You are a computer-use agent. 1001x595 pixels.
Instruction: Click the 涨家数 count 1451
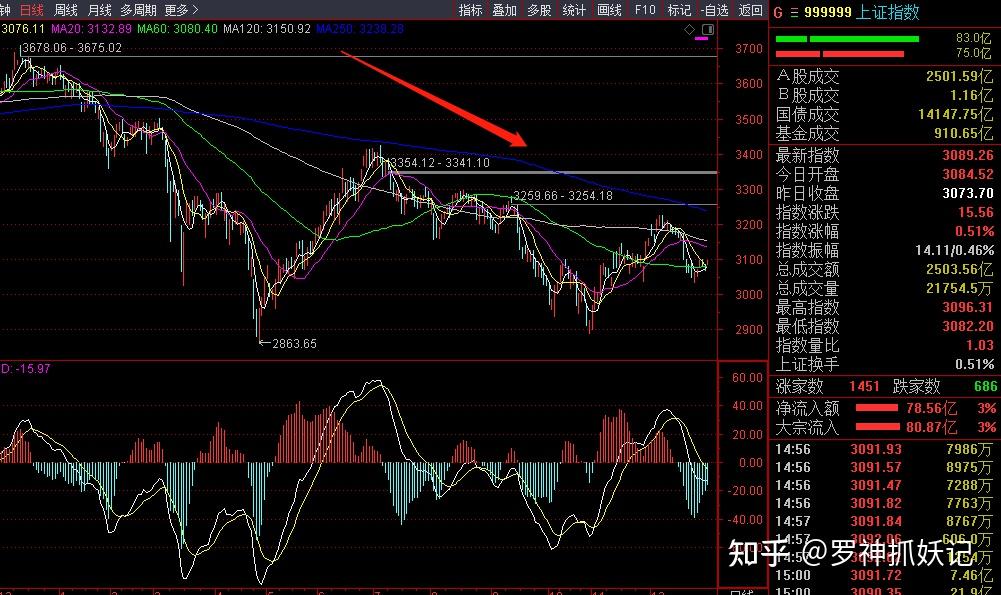[864, 386]
